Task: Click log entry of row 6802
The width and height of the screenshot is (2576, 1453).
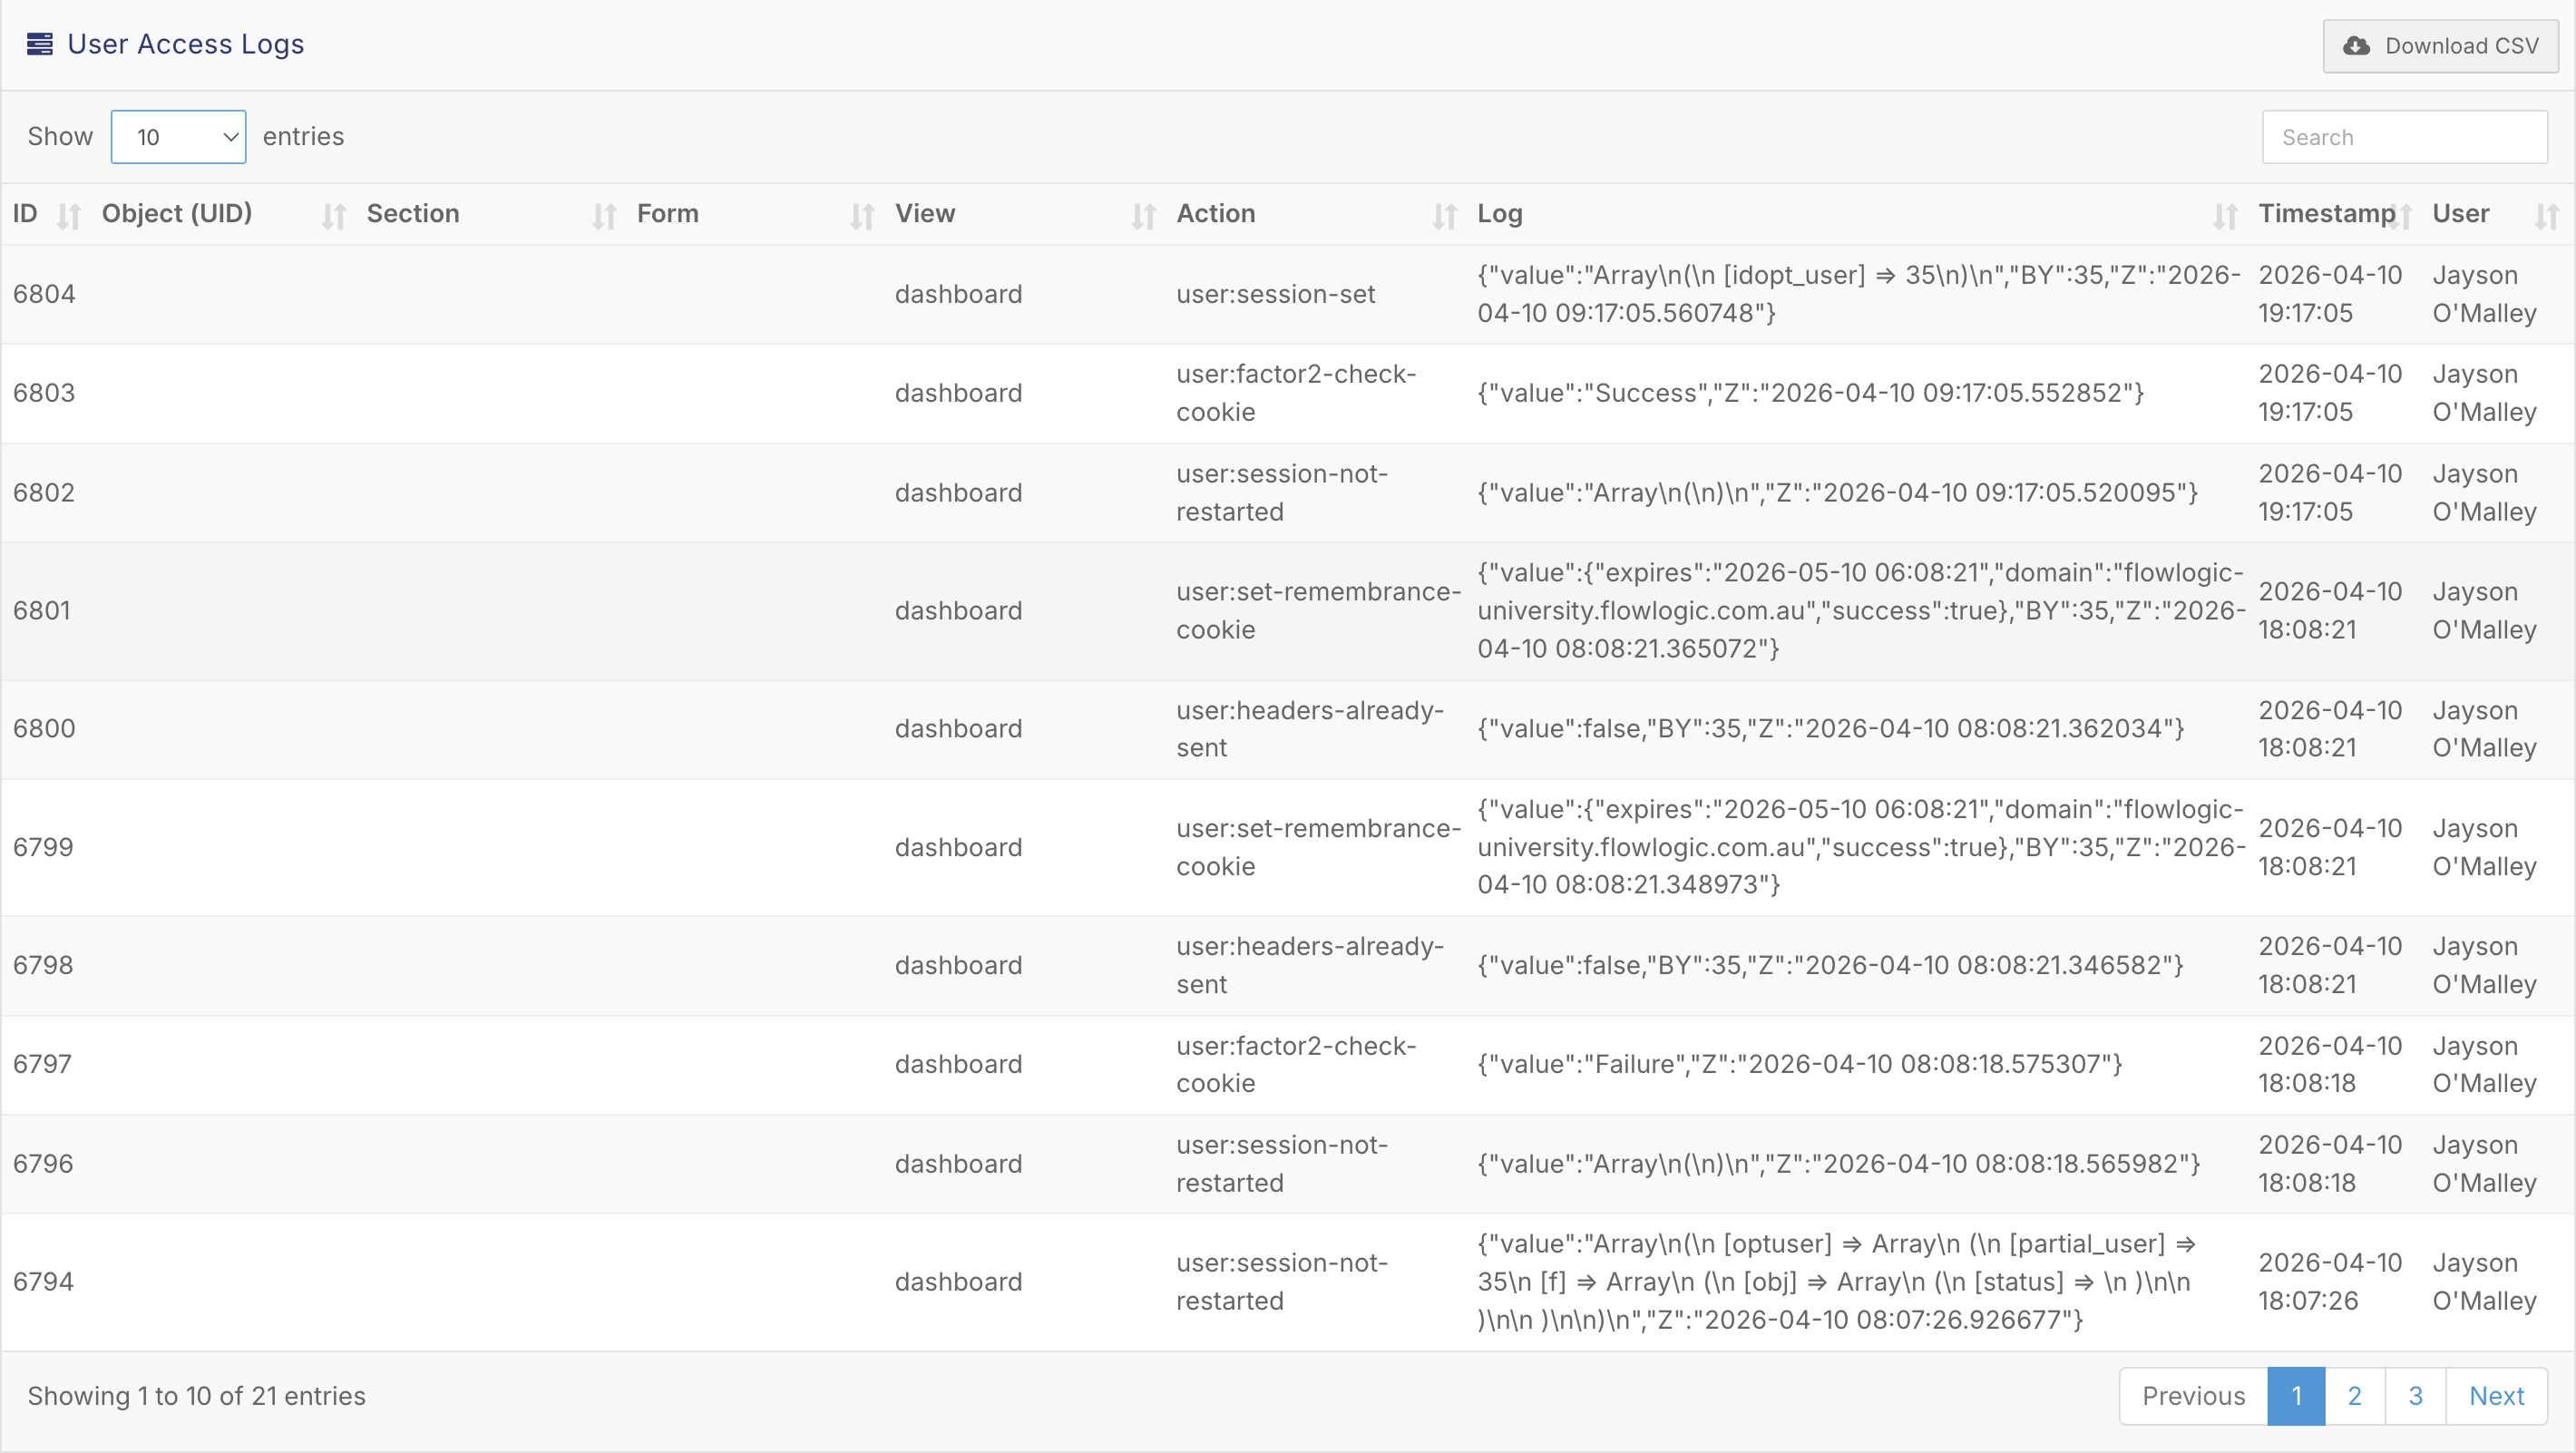Action: (x=1837, y=493)
